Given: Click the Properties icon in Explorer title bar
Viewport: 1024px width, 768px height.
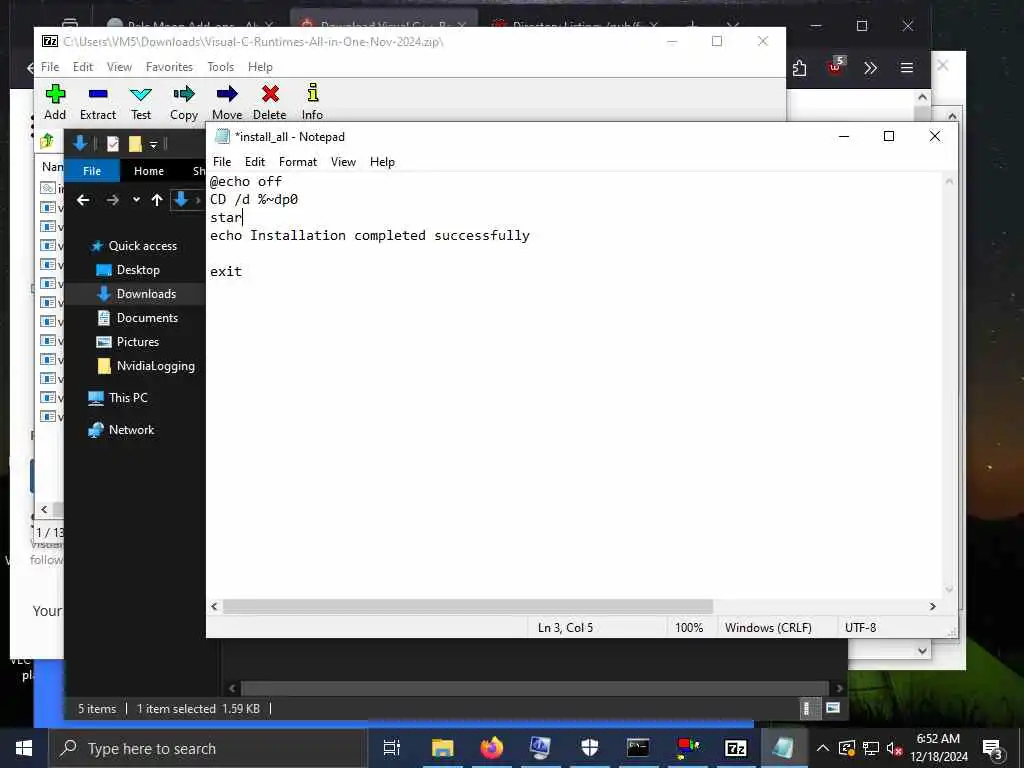Looking at the screenshot, I should [x=113, y=144].
